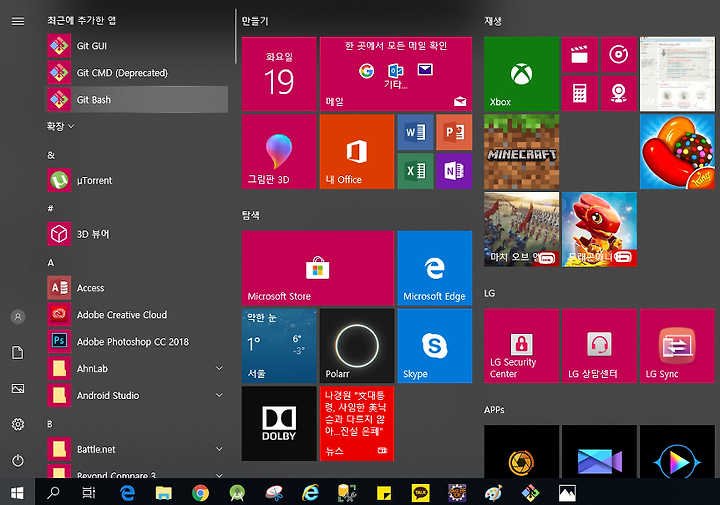
Task: Open Task View on the taskbar
Action: tap(89, 493)
